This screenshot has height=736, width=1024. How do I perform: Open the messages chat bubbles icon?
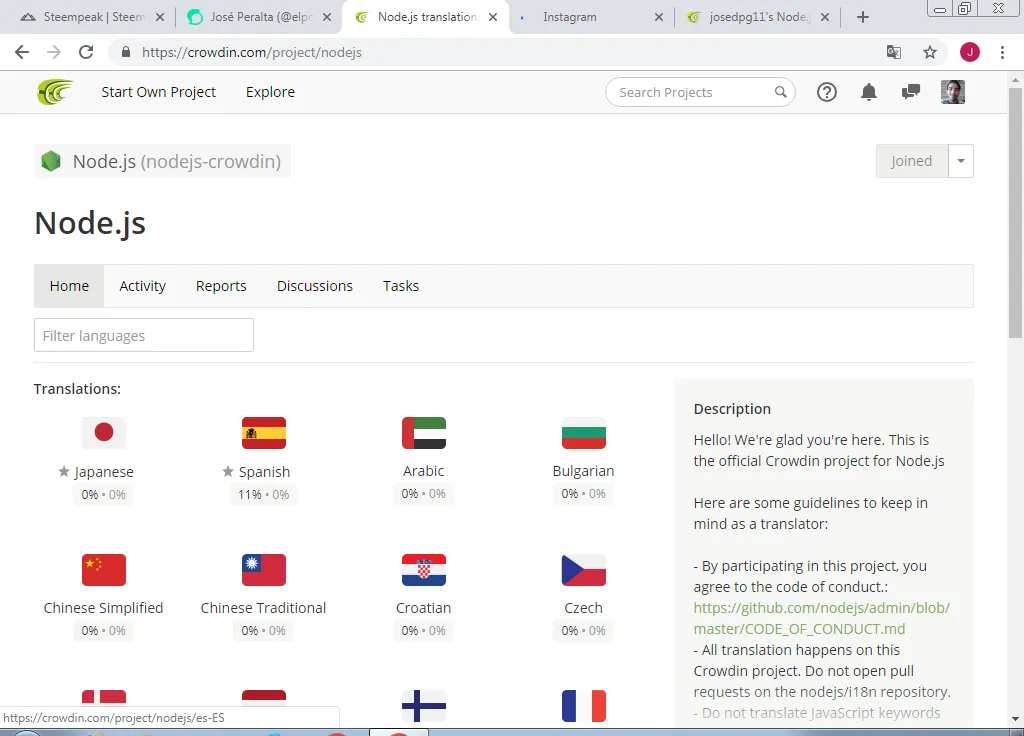[910, 92]
